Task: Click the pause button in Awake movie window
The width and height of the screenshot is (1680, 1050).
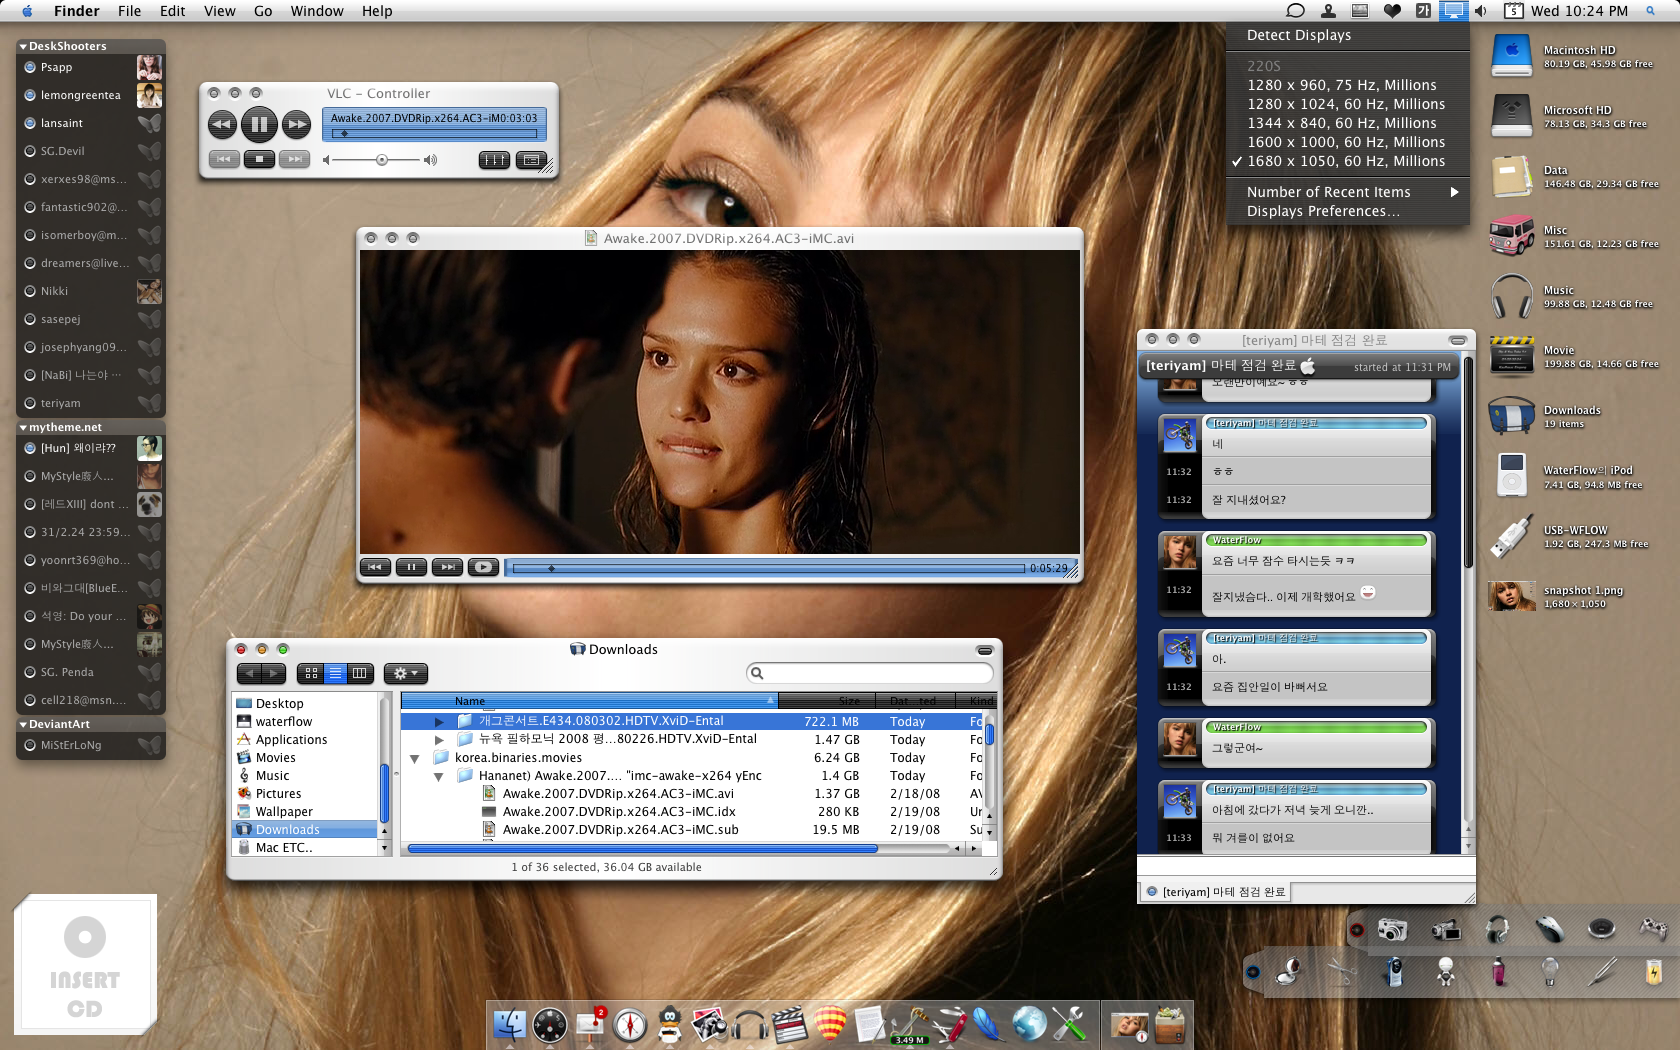Action: (411, 567)
